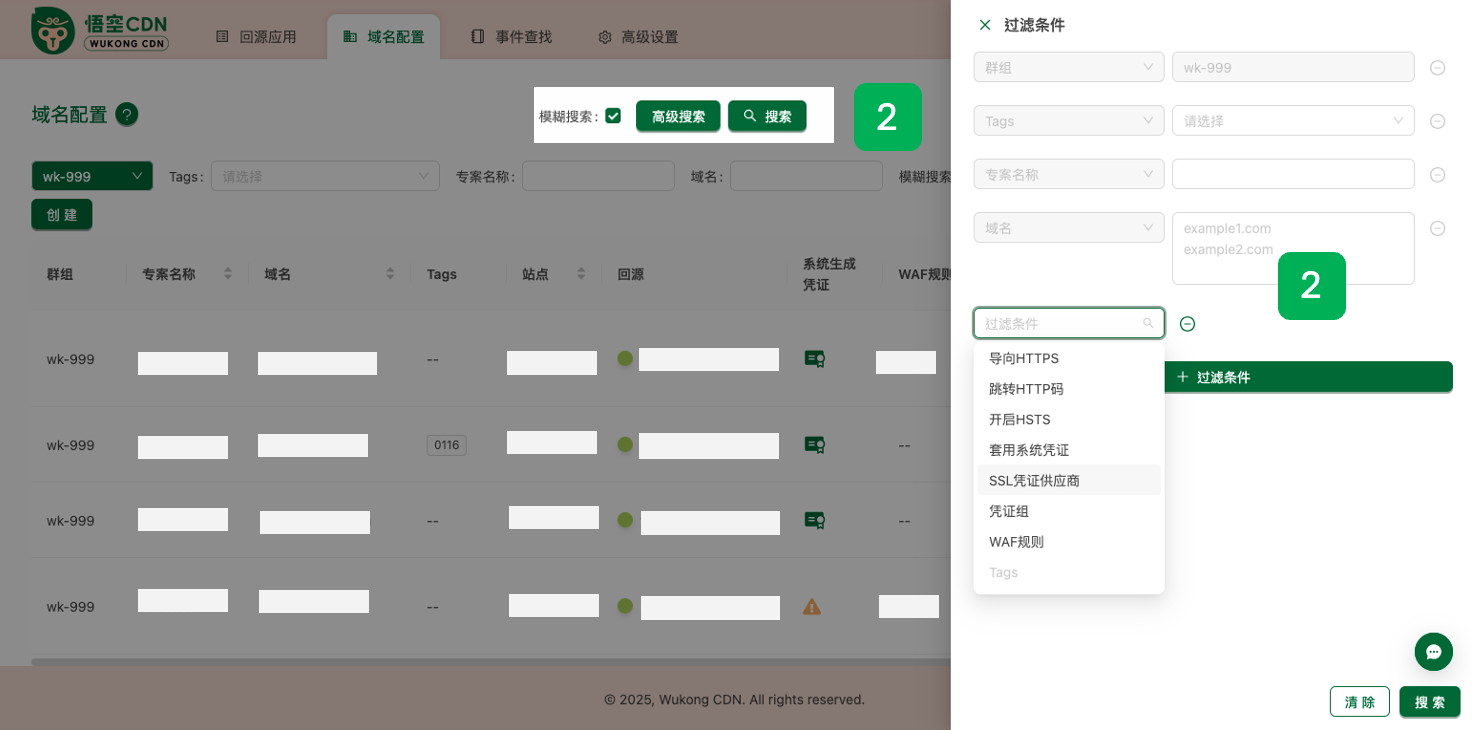Click the 高级搜索 button

pos(678,116)
